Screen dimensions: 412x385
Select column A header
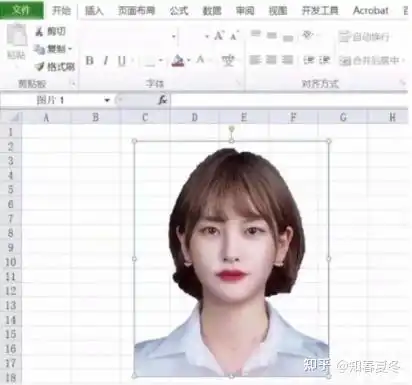click(x=46, y=117)
